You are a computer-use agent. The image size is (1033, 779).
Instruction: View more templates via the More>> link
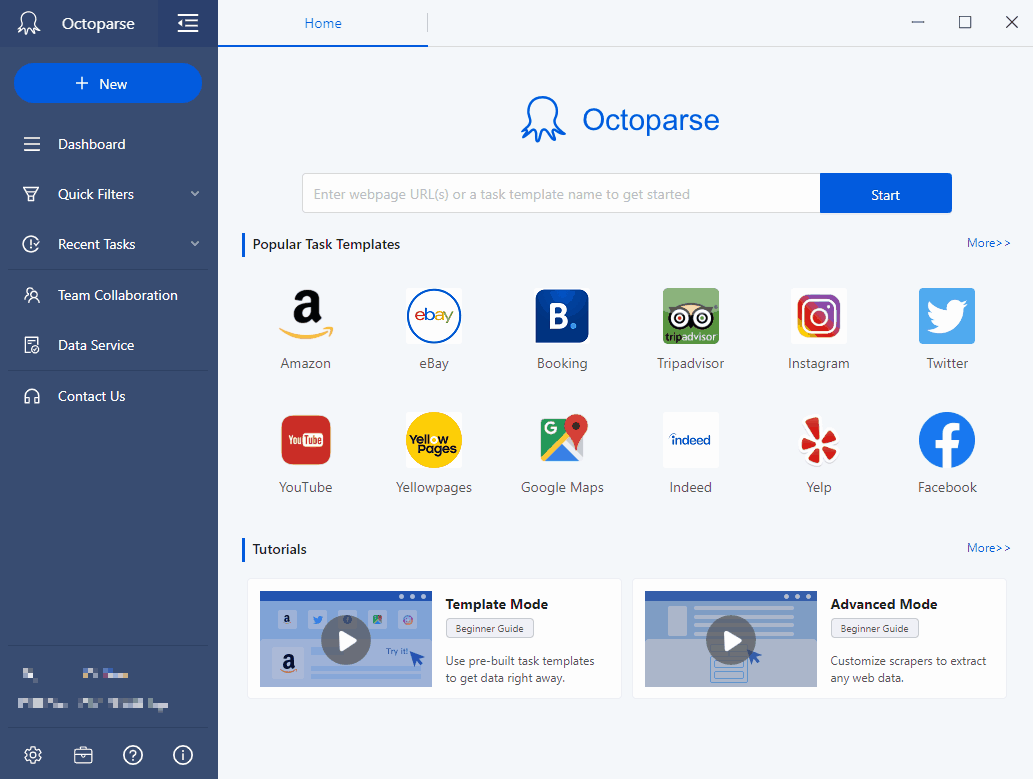click(x=987, y=242)
